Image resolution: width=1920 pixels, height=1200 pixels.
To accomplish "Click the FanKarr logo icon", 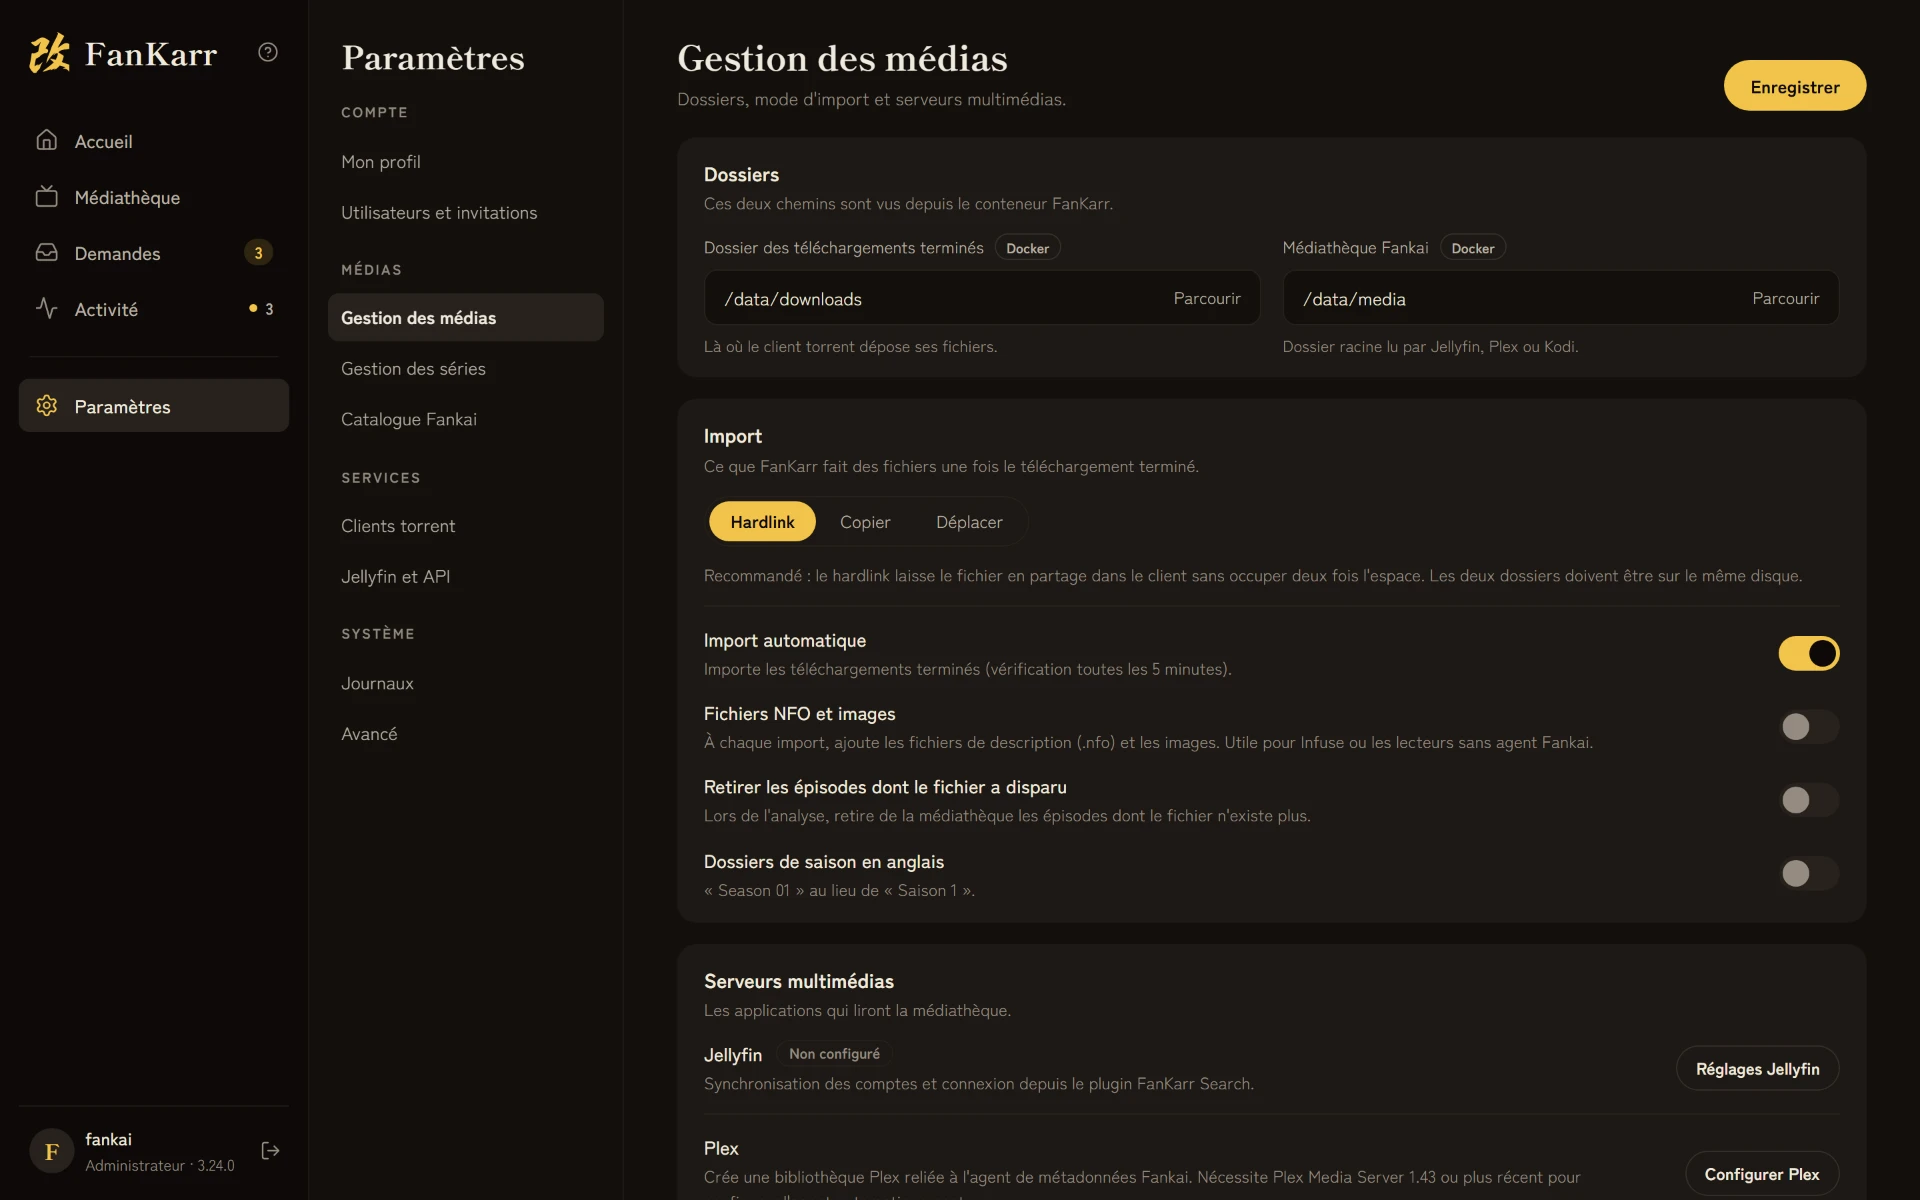I will pyautogui.click(x=49, y=53).
